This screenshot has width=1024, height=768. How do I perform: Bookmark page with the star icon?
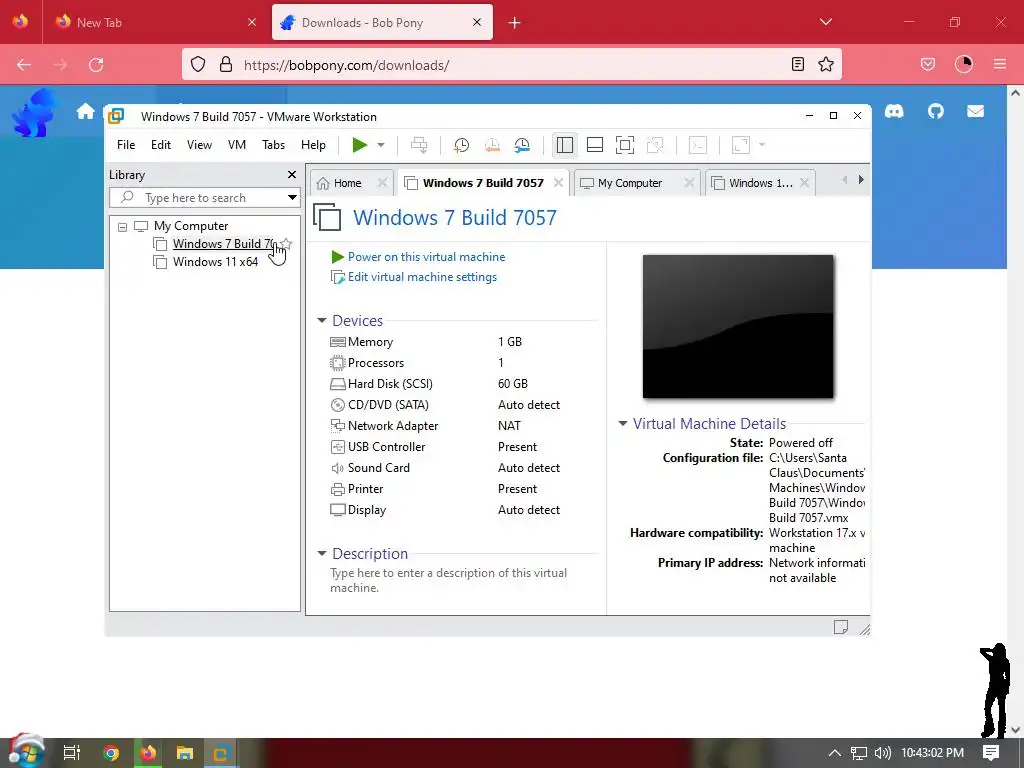[x=826, y=64]
